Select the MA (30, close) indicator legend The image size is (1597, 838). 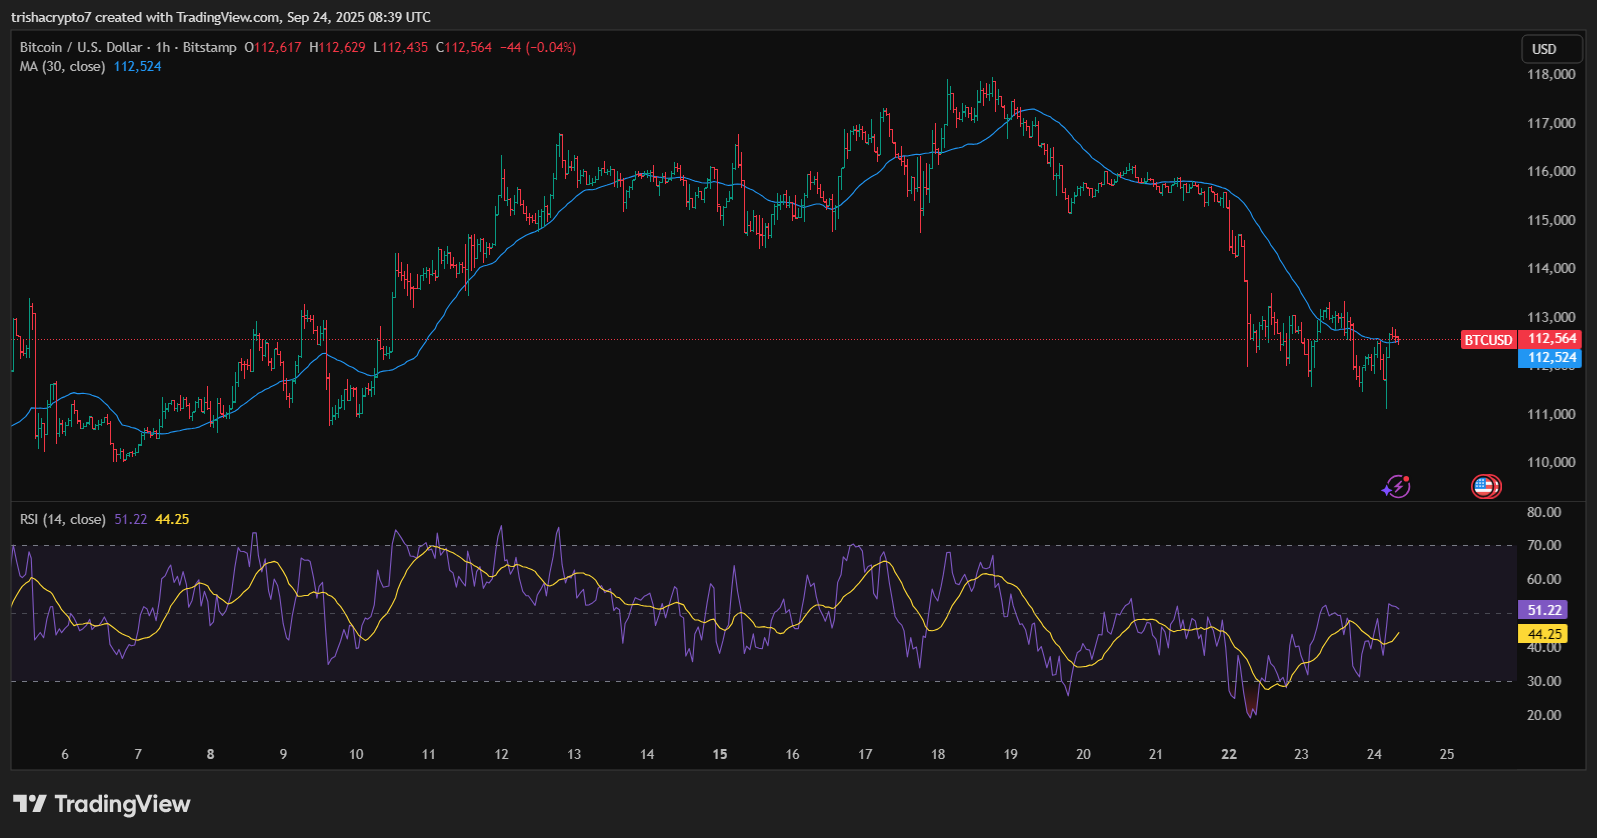(62, 66)
